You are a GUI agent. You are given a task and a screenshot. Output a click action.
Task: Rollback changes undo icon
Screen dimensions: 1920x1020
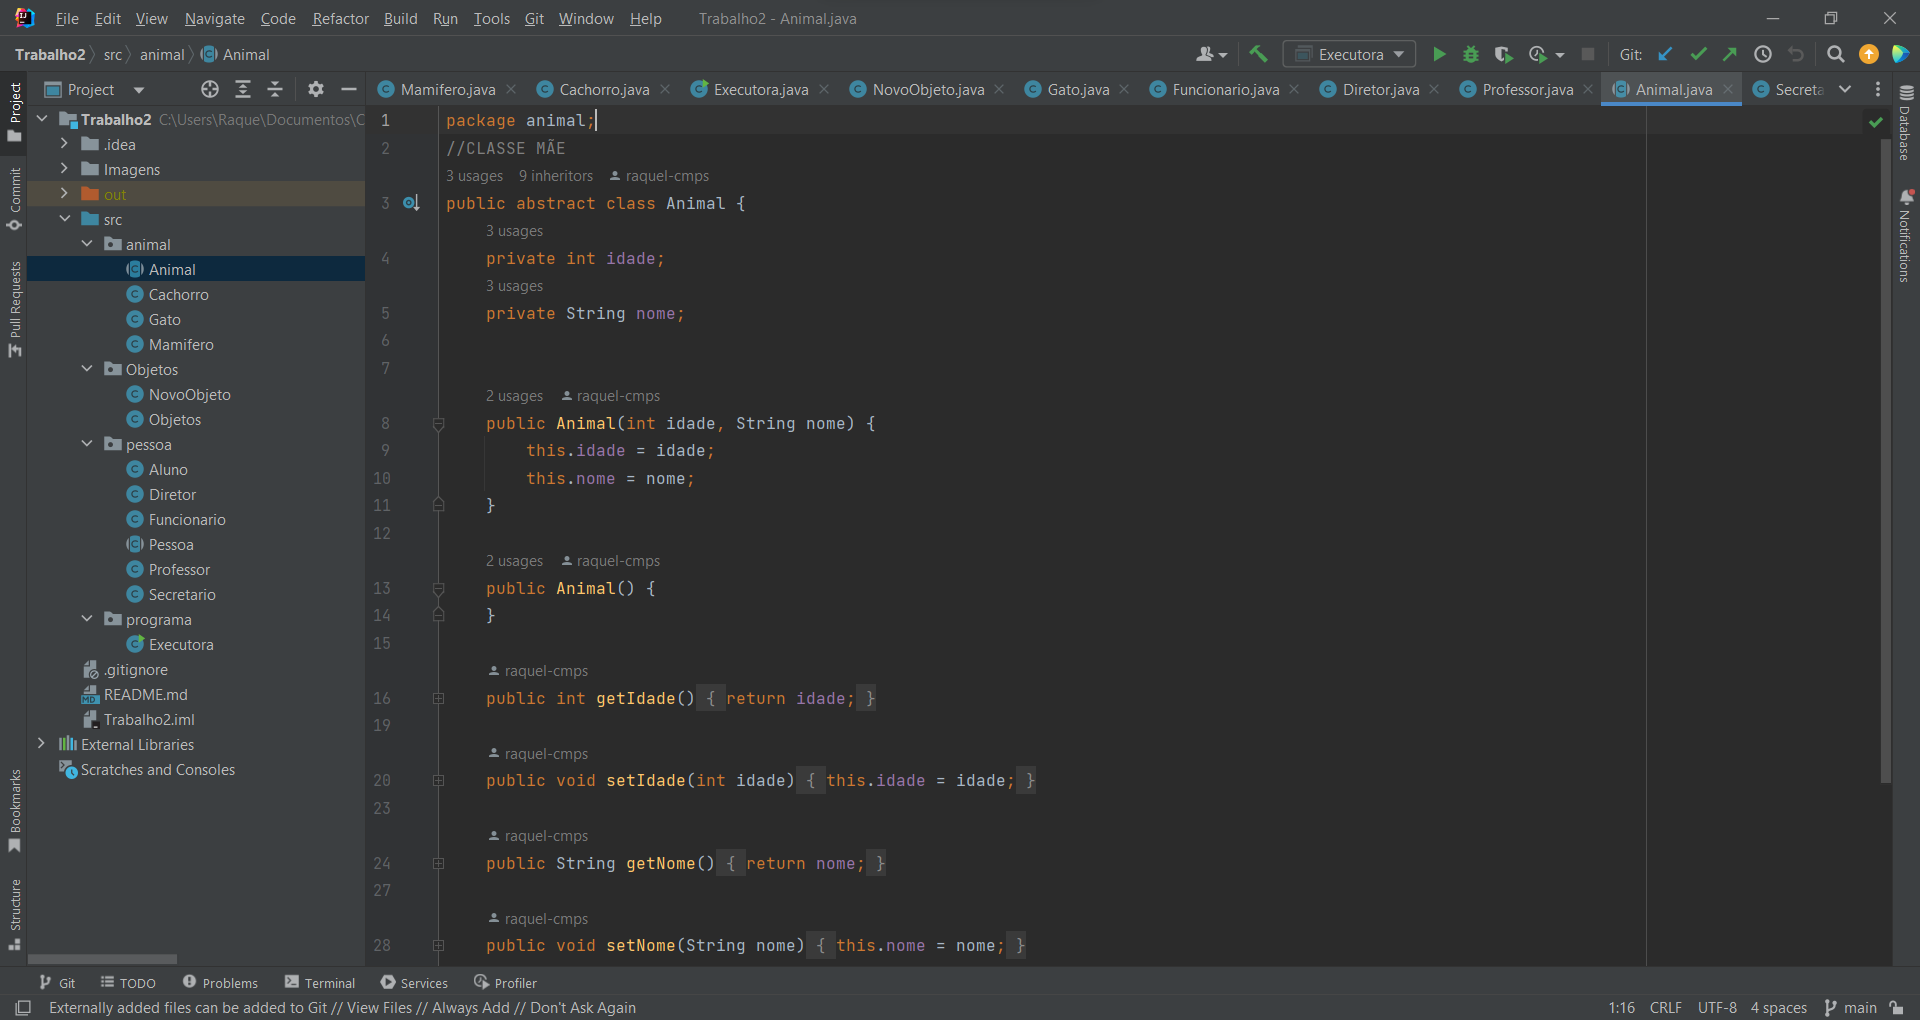(1796, 54)
